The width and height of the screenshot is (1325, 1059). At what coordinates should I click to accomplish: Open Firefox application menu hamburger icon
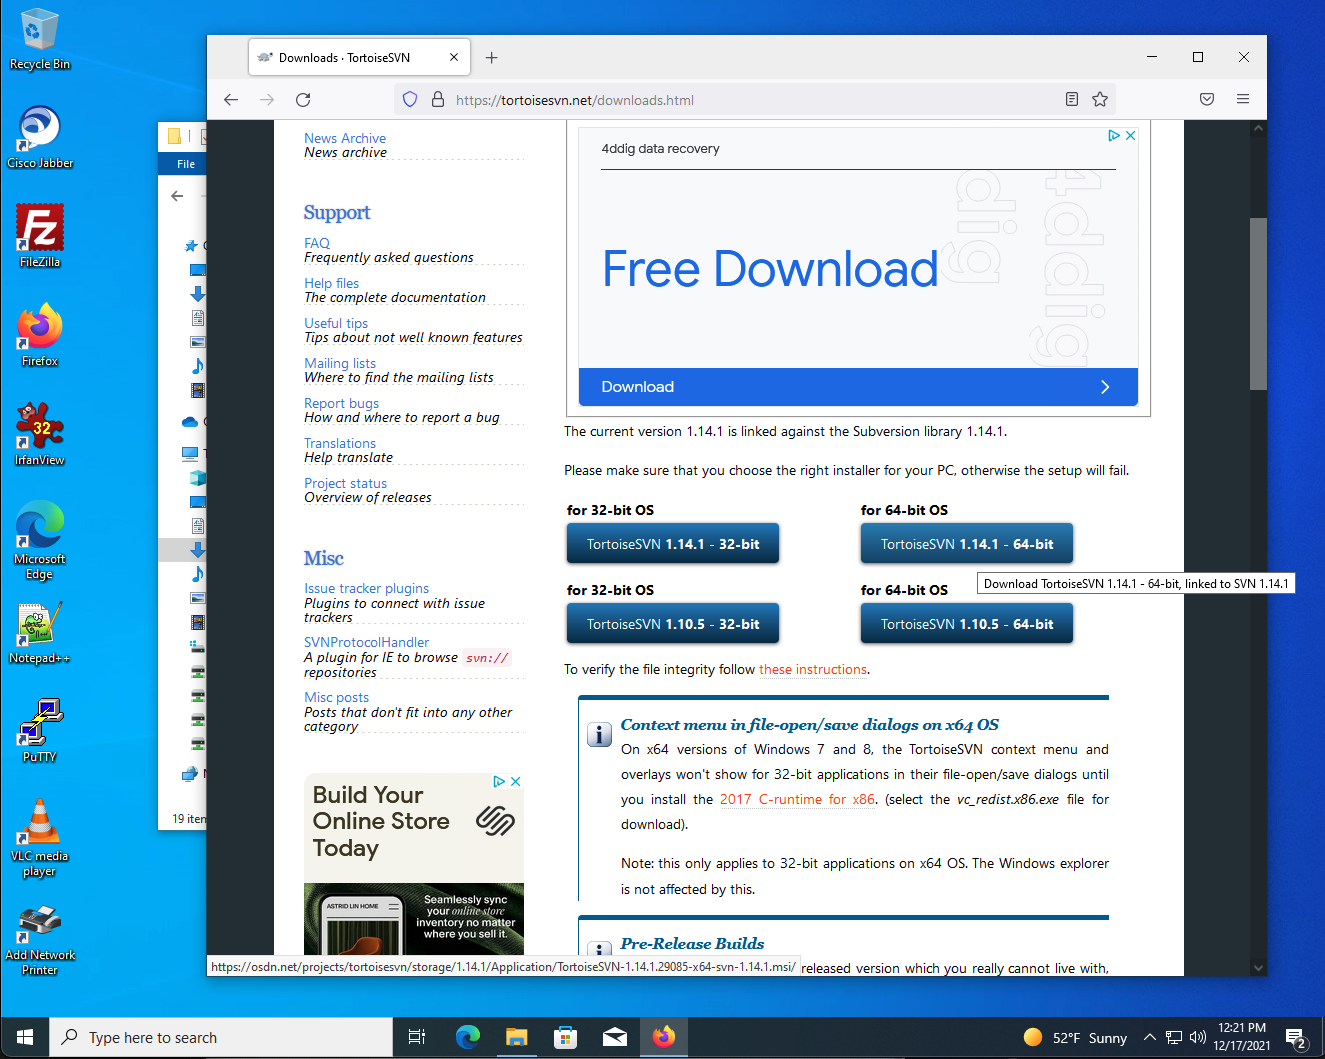point(1243,99)
